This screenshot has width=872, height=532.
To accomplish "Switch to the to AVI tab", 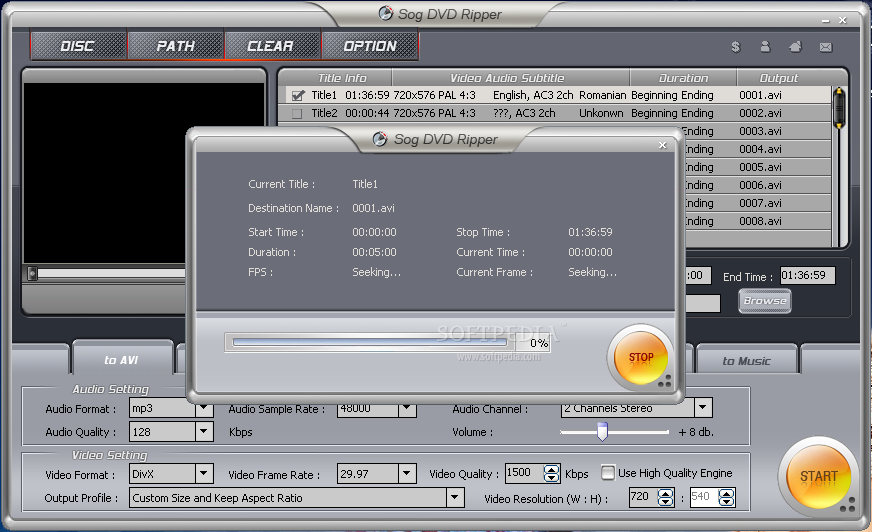I will pyautogui.click(x=122, y=360).
